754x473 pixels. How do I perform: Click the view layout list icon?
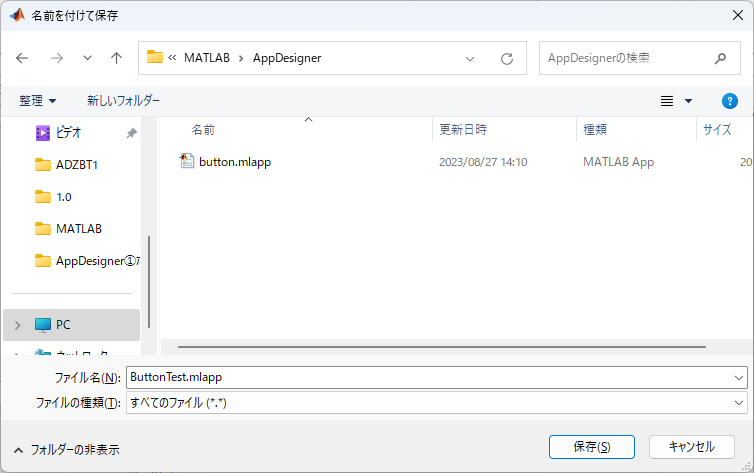pos(666,101)
